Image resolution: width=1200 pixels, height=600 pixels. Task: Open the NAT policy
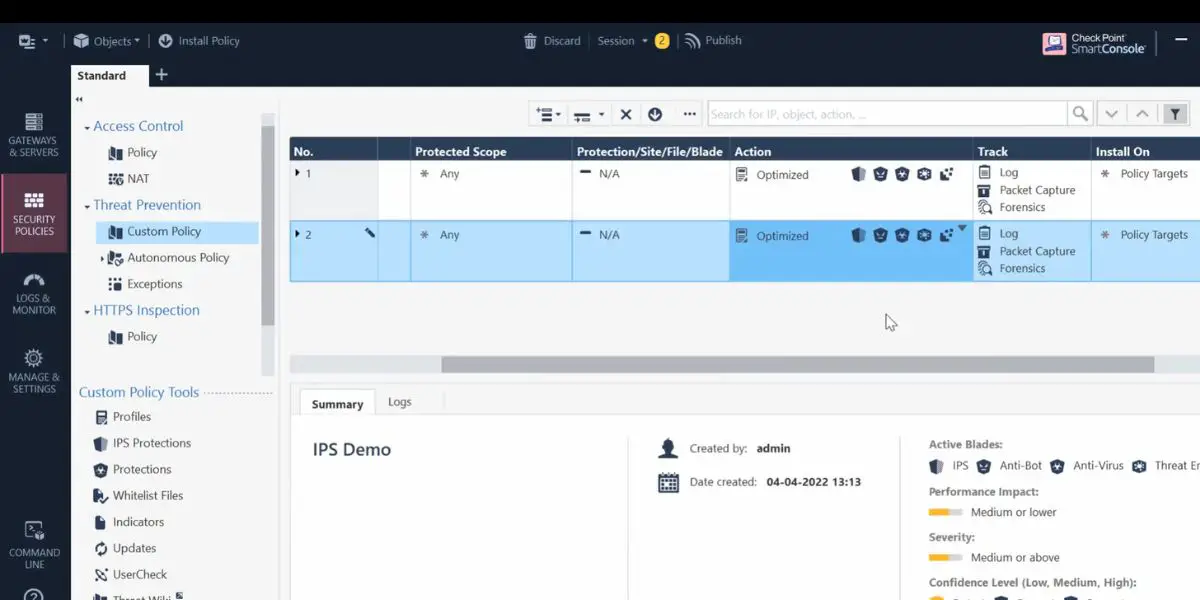coord(129,179)
